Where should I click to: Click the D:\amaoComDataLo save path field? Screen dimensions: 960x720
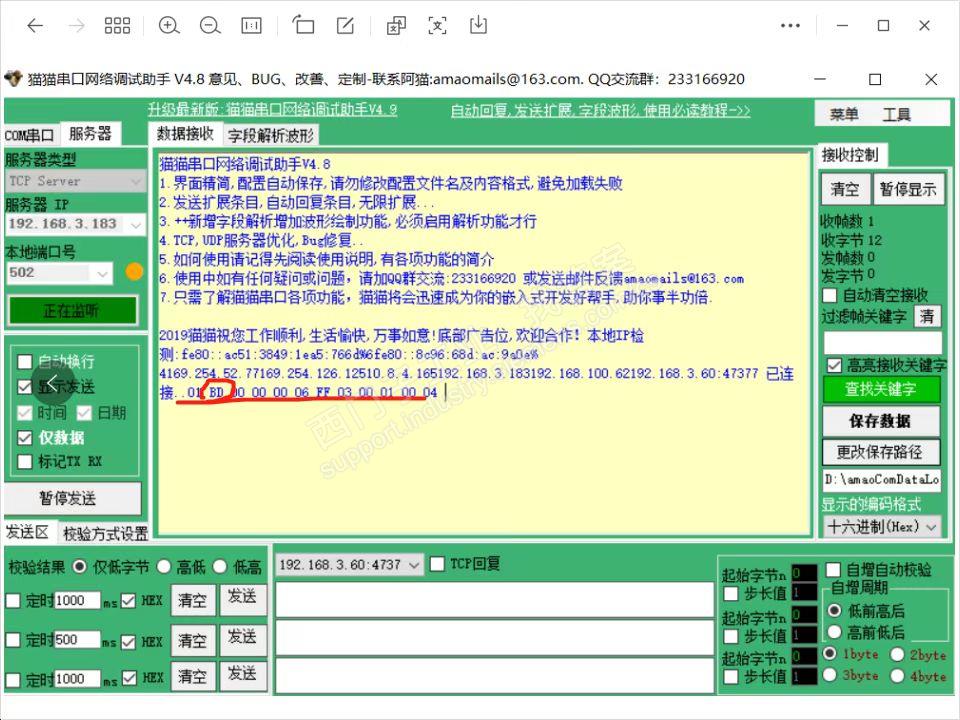pos(882,479)
